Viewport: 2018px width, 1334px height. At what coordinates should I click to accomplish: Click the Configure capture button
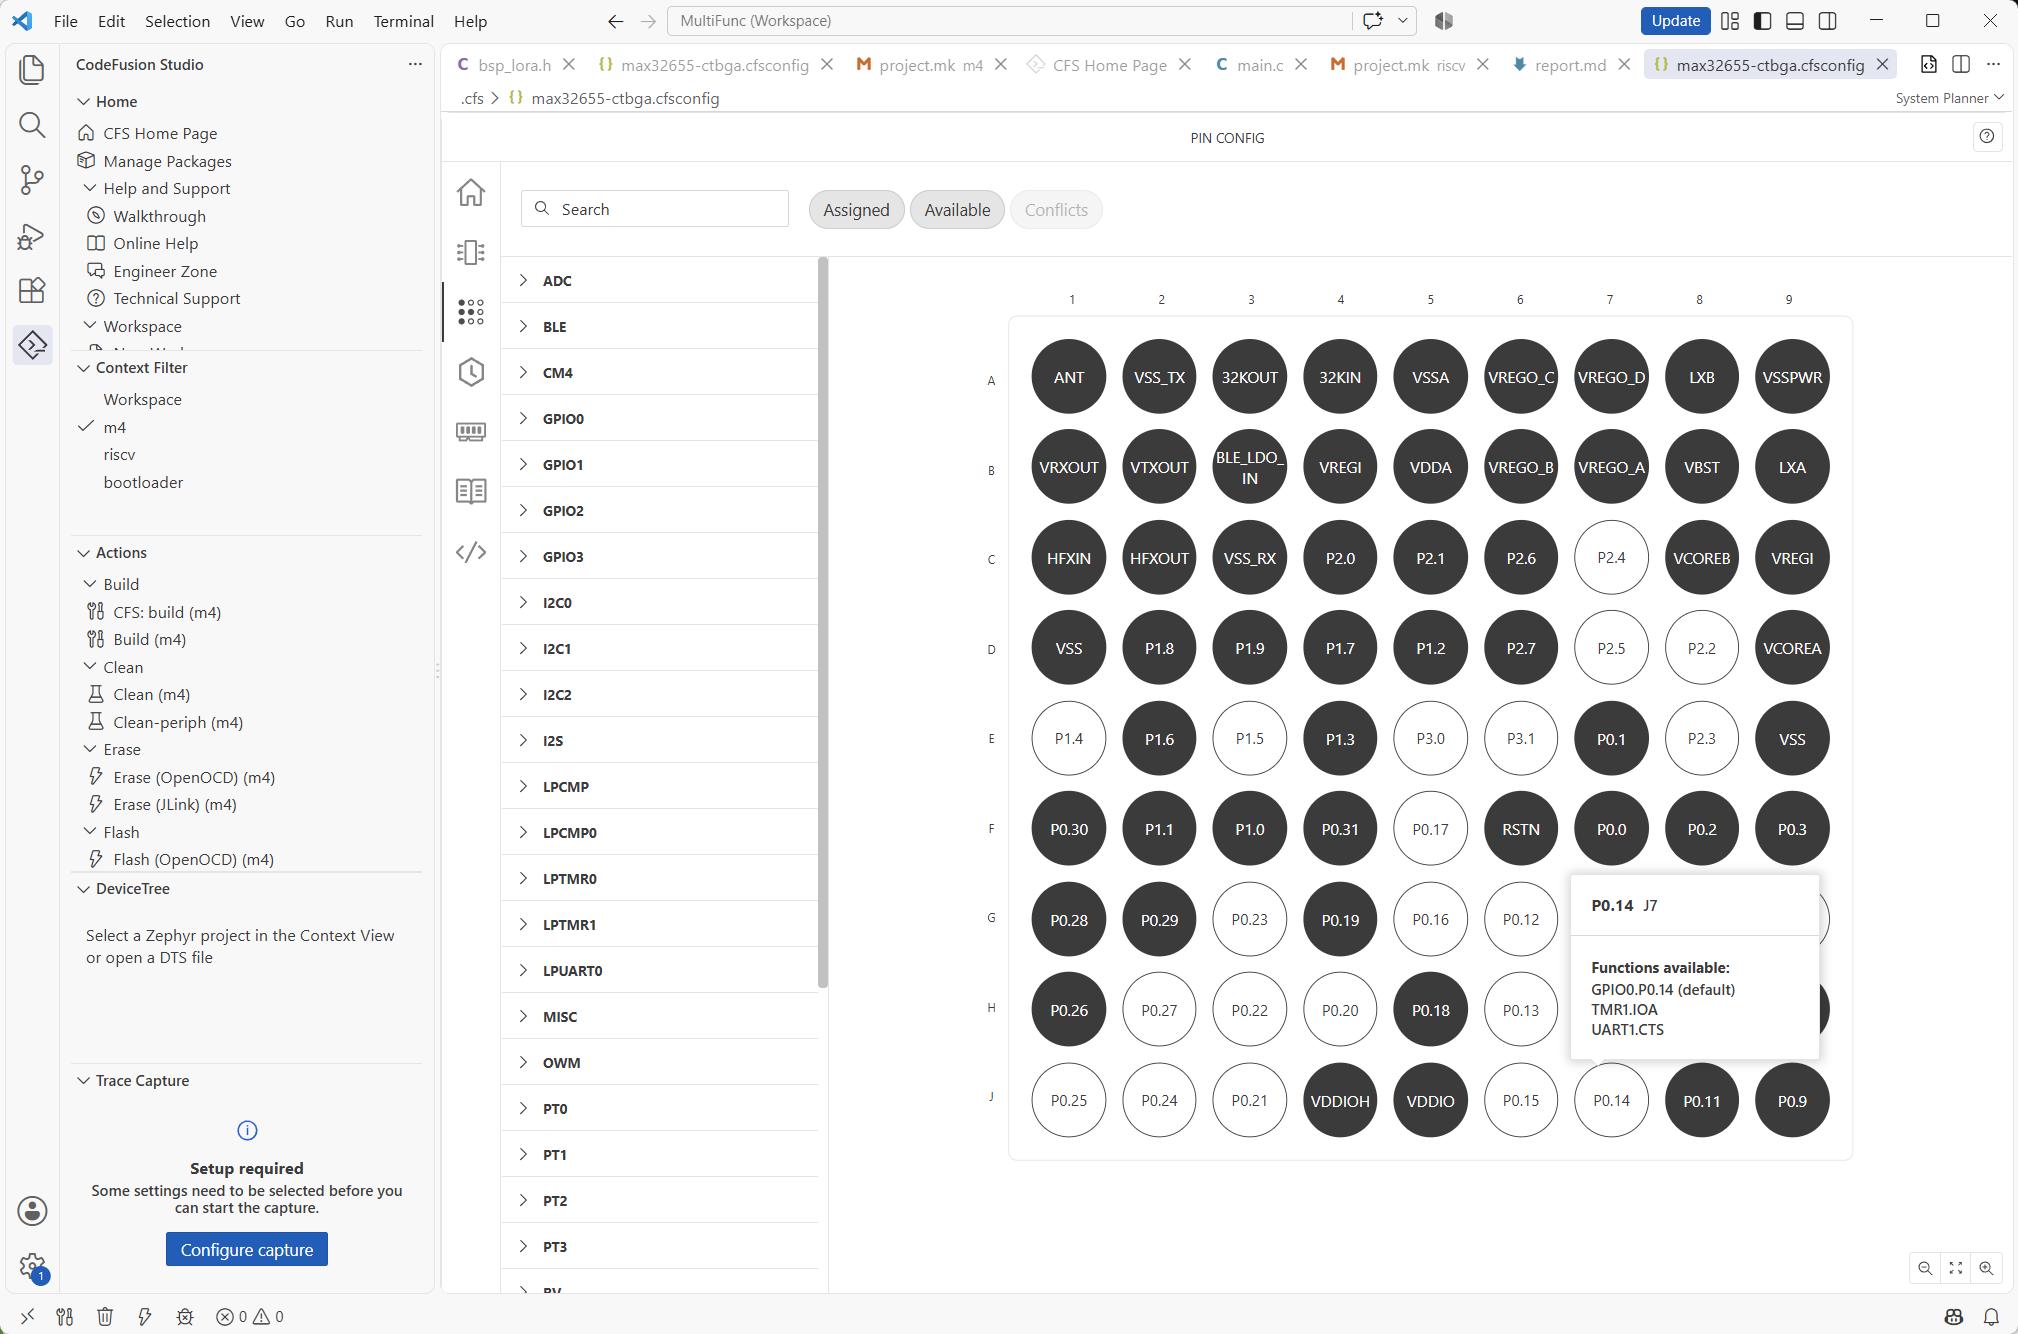(247, 1250)
